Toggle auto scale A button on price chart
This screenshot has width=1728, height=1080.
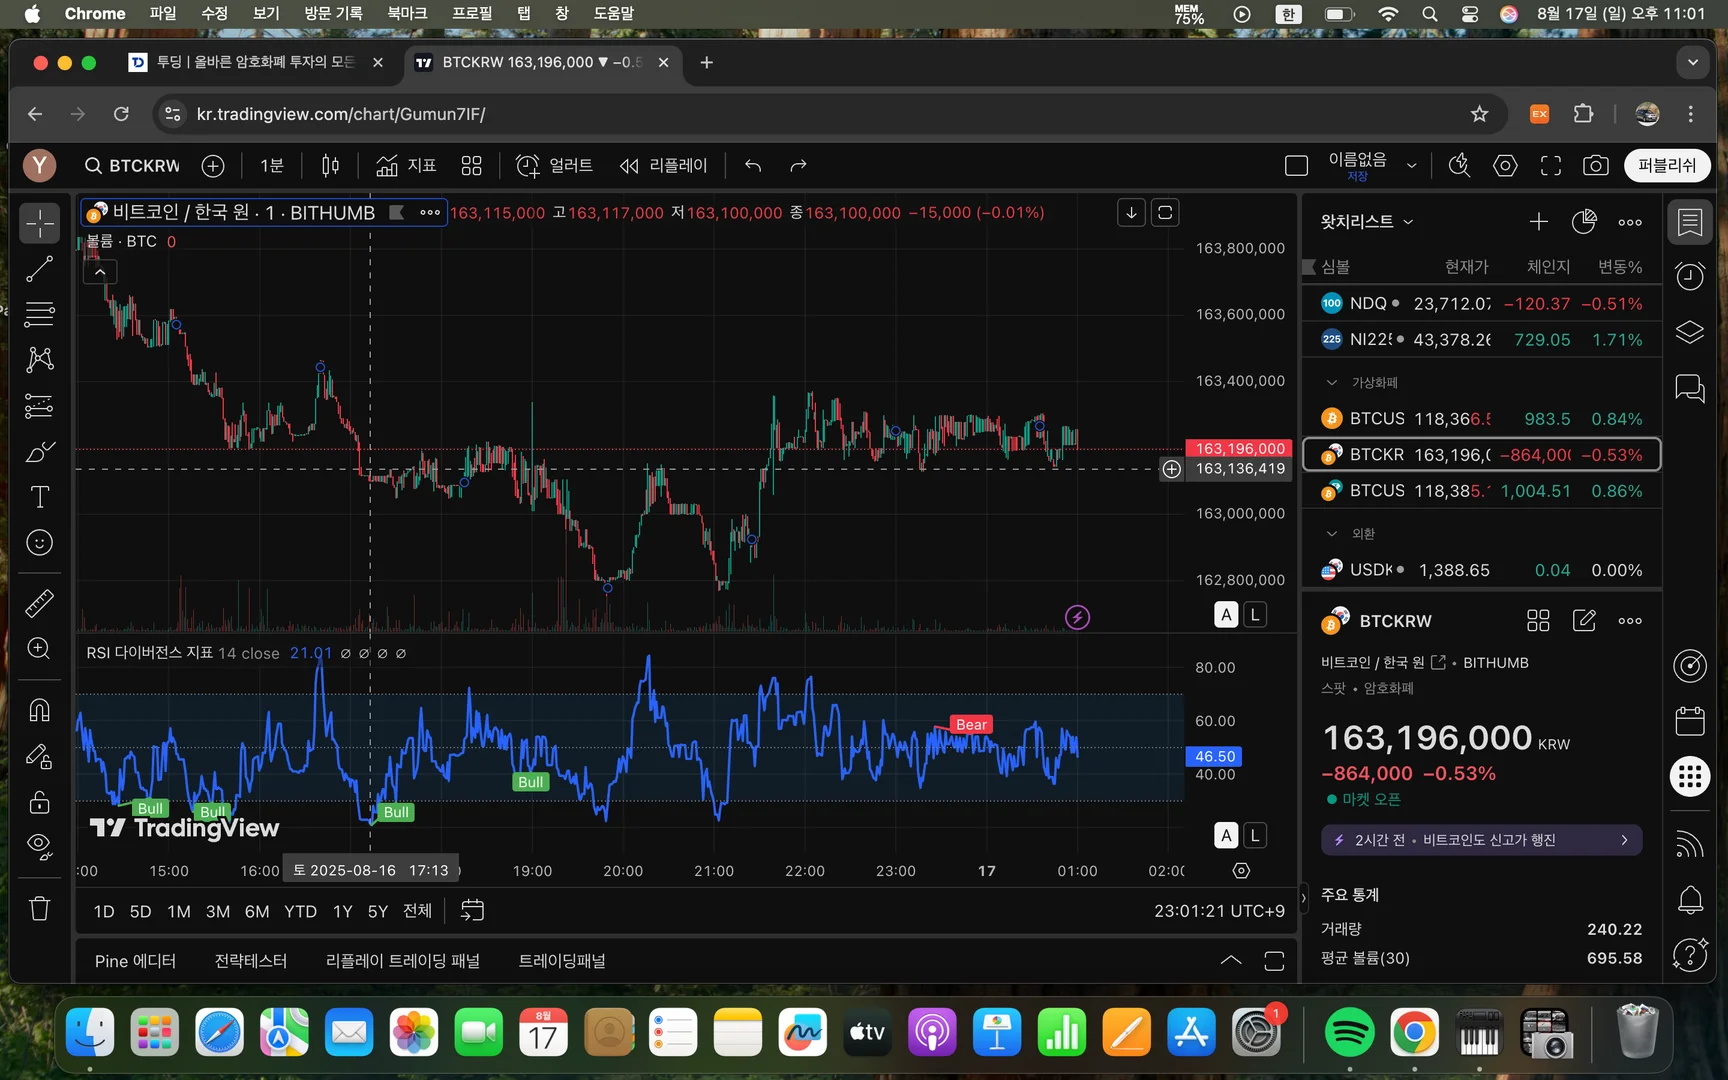(1226, 615)
